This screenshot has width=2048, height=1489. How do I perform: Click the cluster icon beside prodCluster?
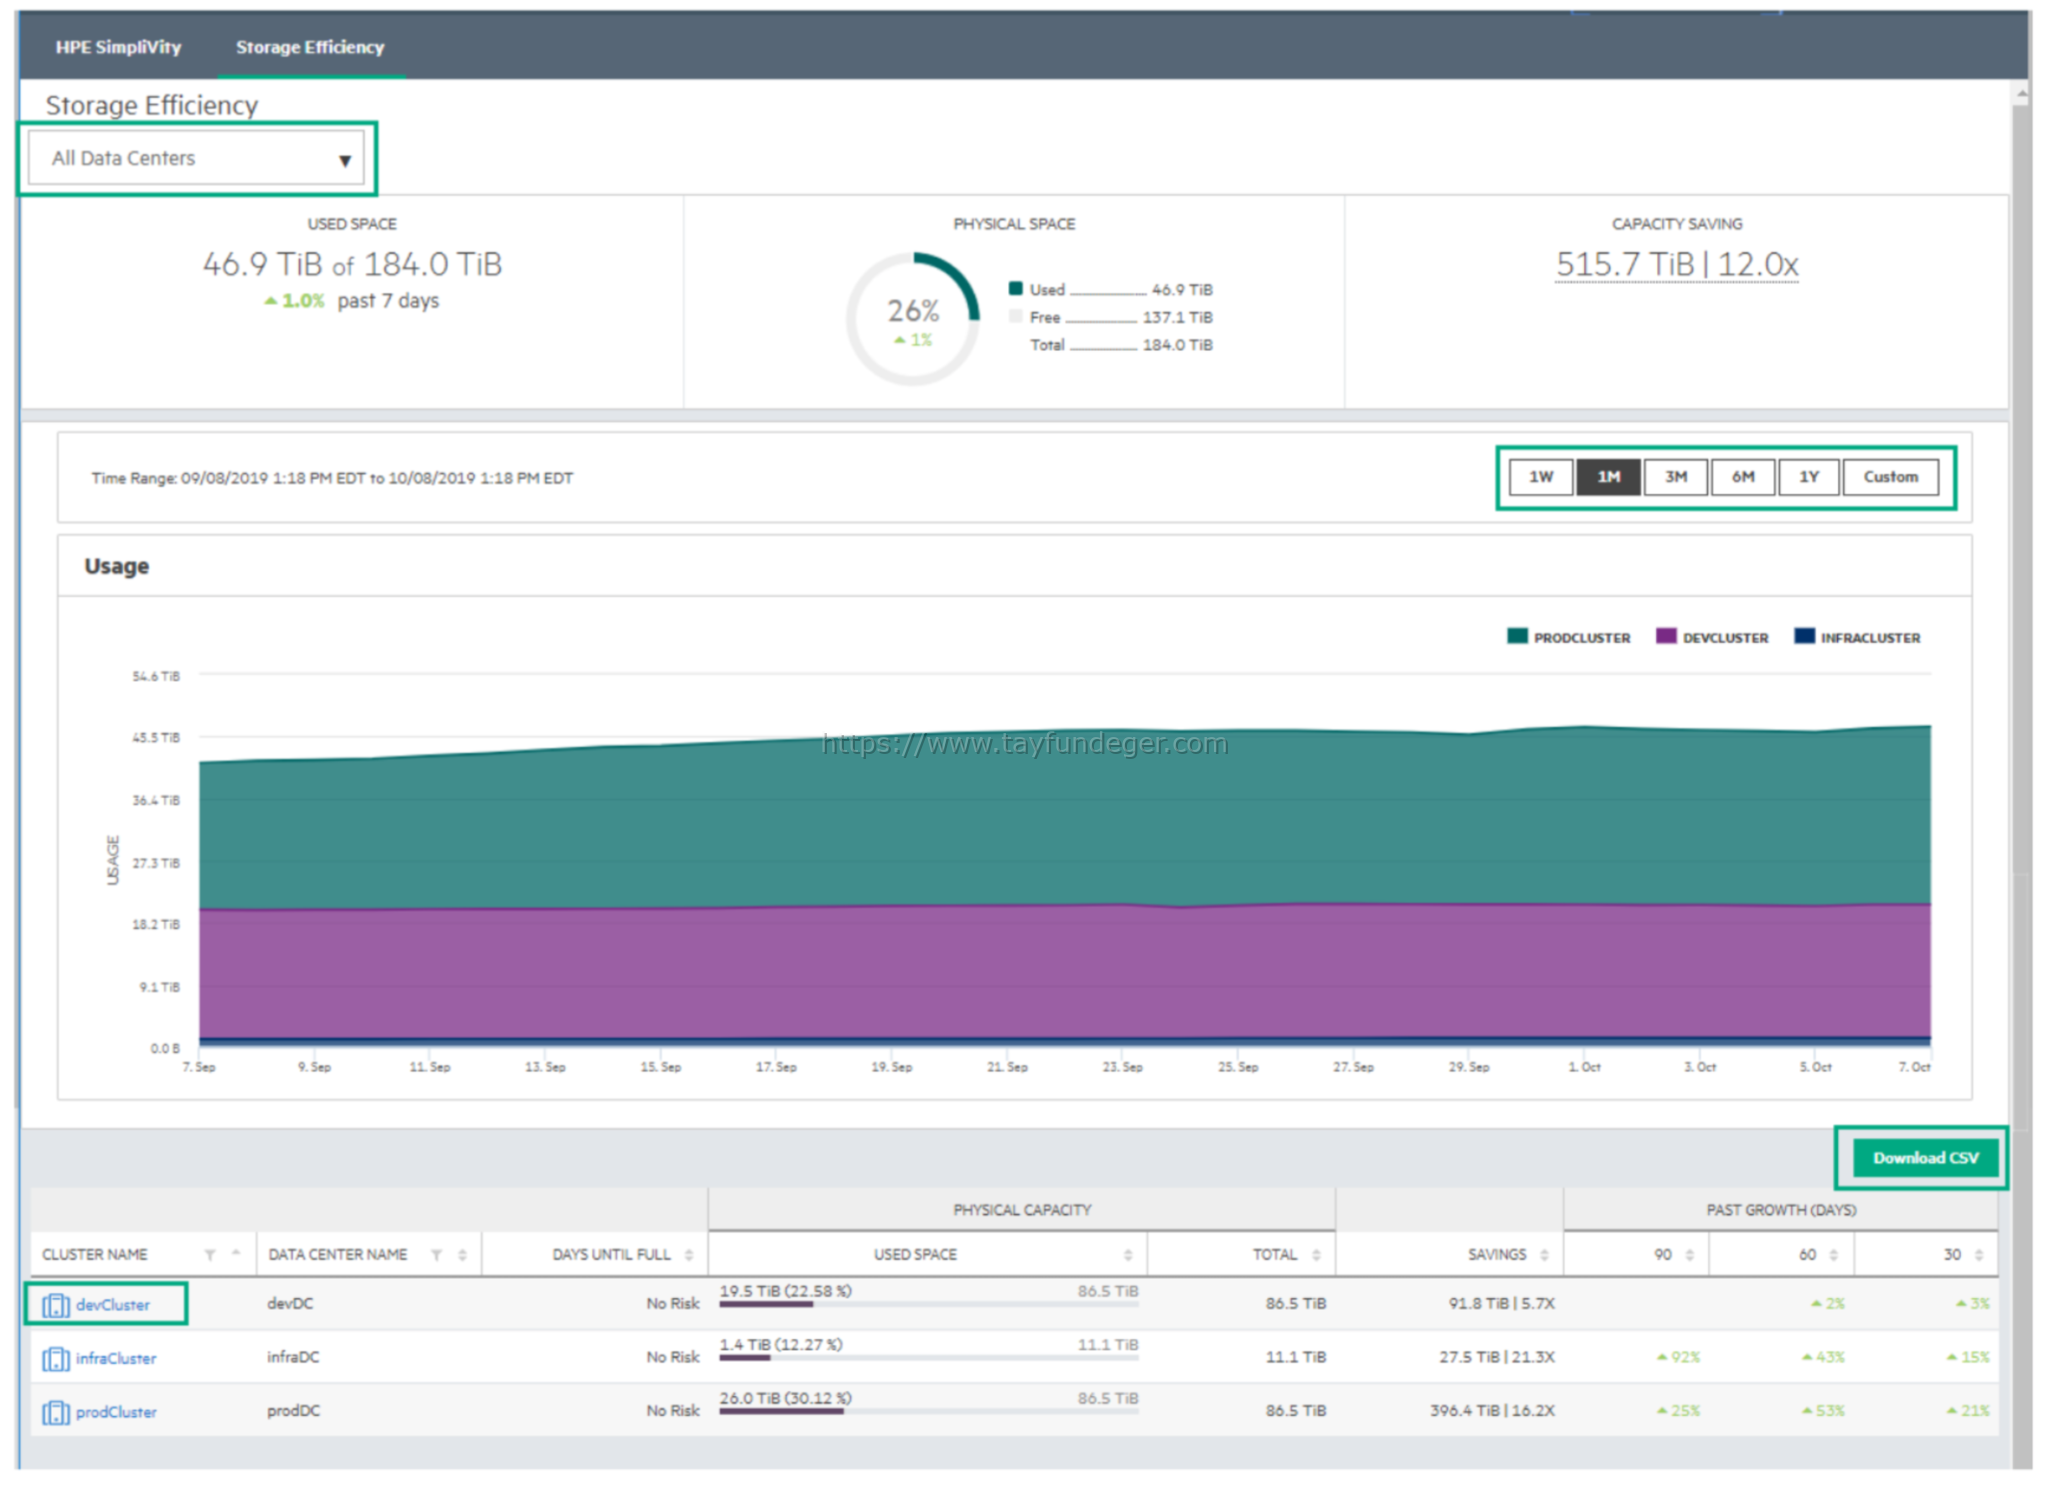pyautogui.click(x=55, y=1412)
